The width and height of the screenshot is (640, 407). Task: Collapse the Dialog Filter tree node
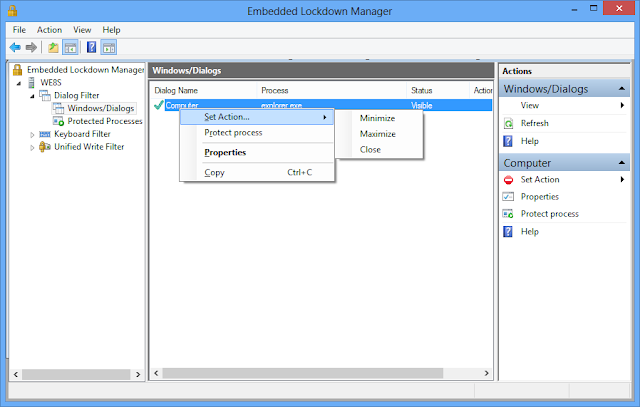coord(32,96)
